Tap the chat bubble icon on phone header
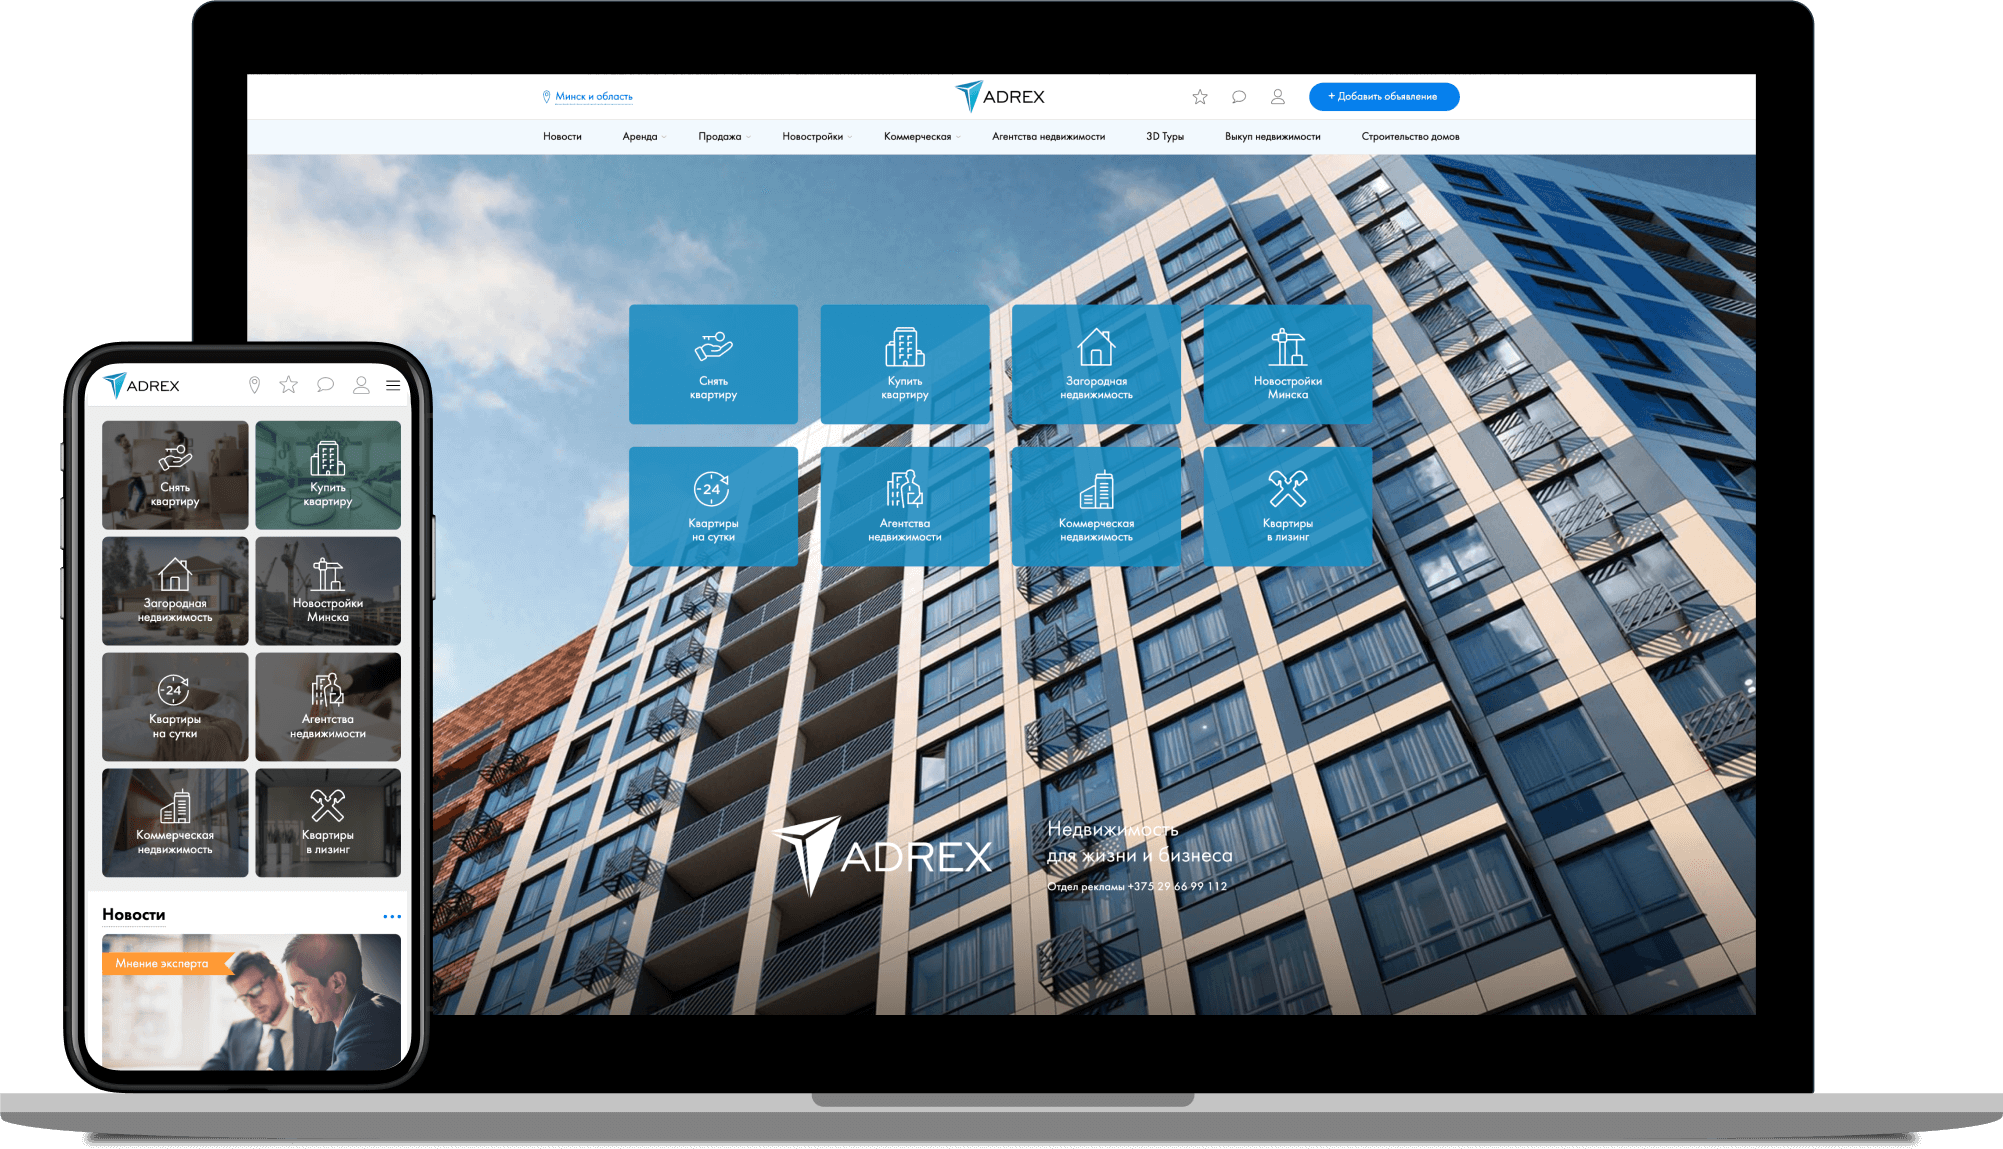2003x1149 pixels. pyautogui.click(x=325, y=385)
